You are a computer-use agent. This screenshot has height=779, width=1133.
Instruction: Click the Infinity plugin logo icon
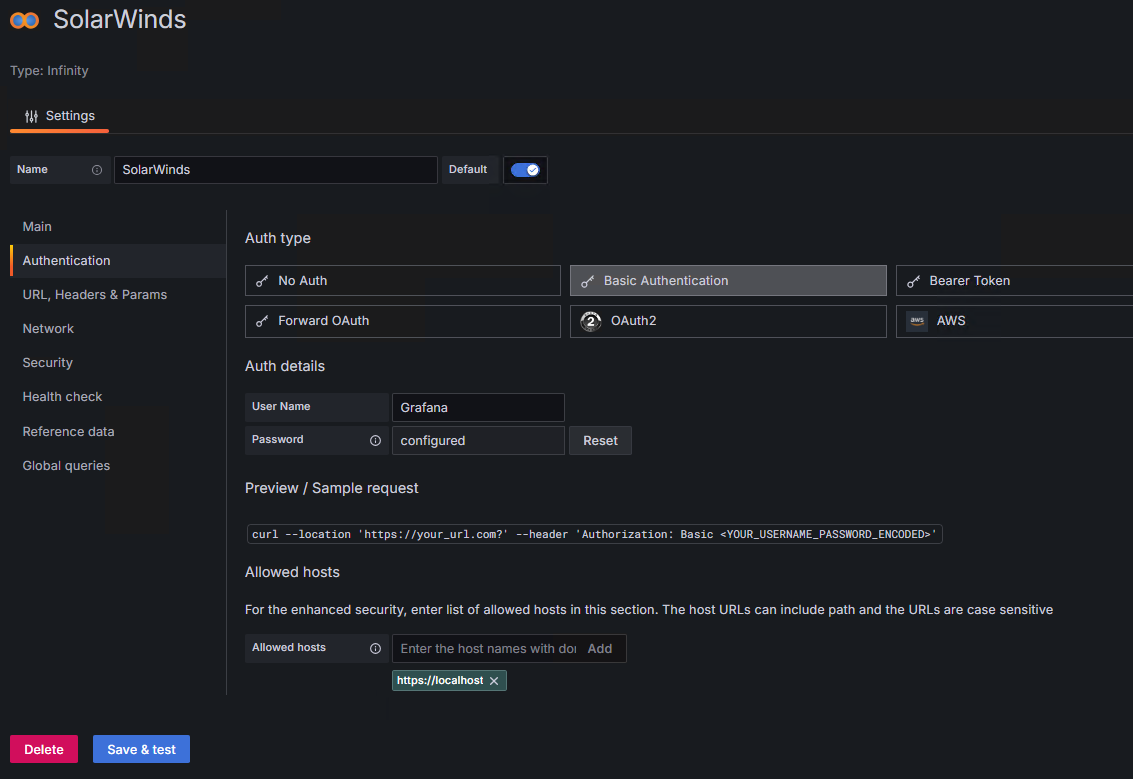click(25, 20)
